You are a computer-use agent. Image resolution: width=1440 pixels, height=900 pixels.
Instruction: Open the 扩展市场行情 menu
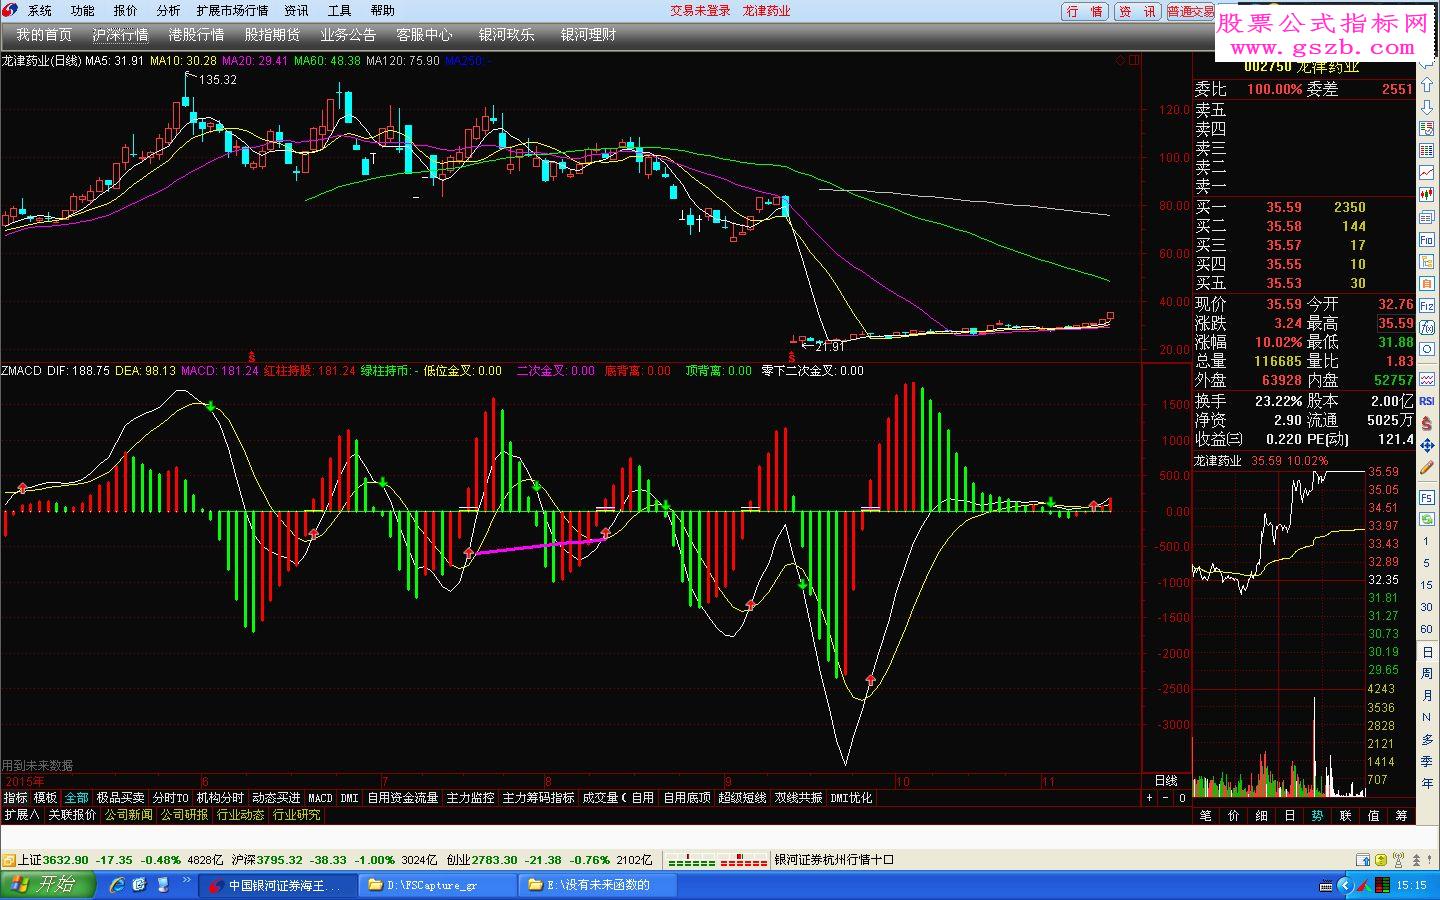233,11
